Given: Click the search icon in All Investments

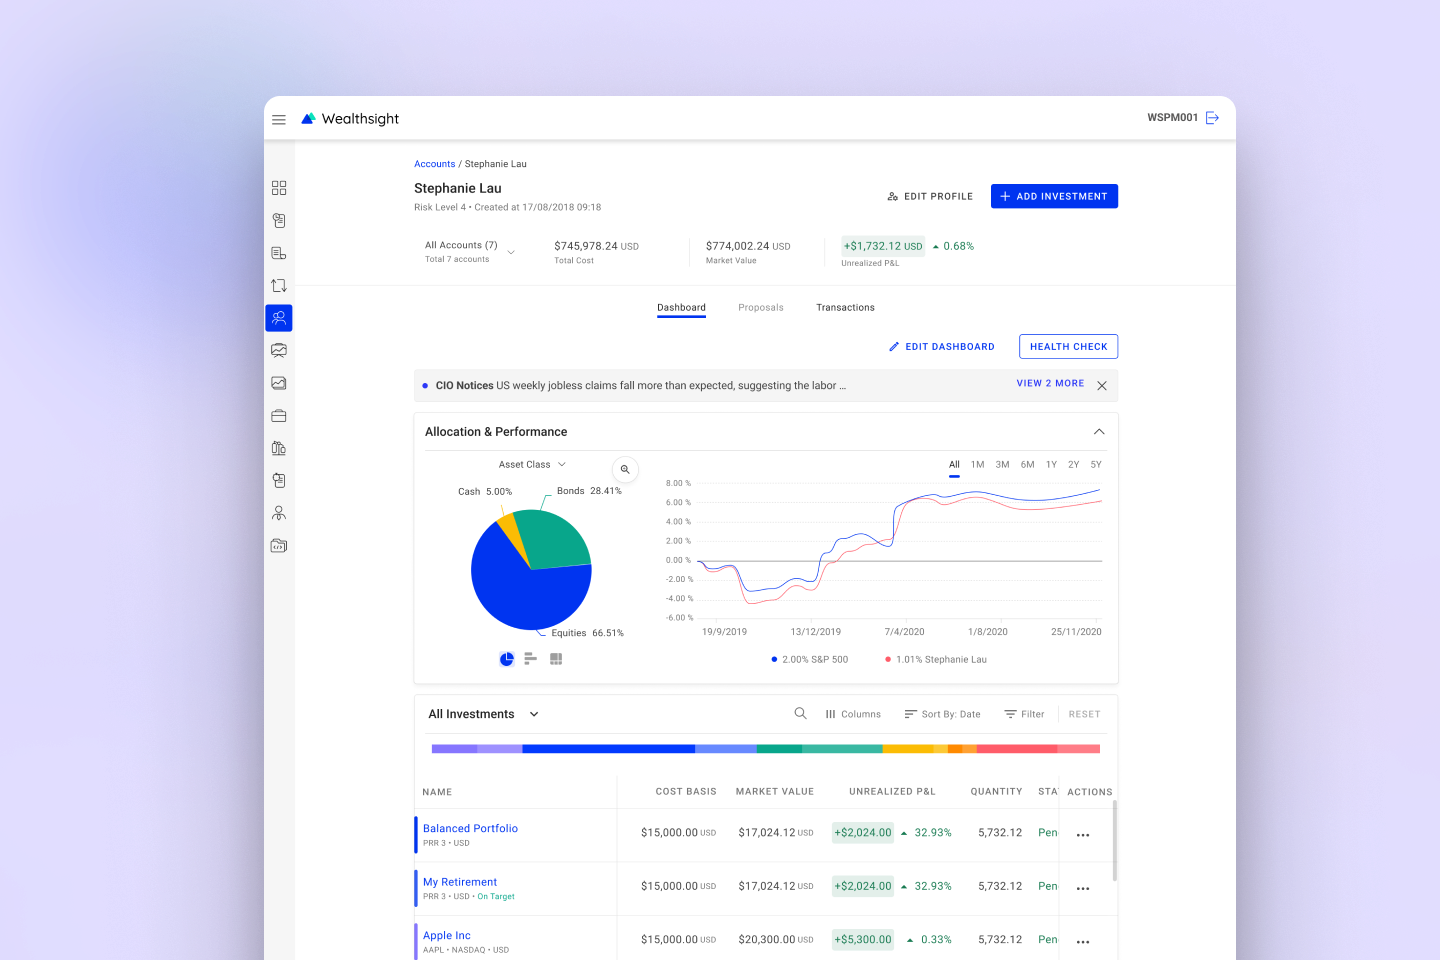Looking at the screenshot, I should tap(800, 714).
